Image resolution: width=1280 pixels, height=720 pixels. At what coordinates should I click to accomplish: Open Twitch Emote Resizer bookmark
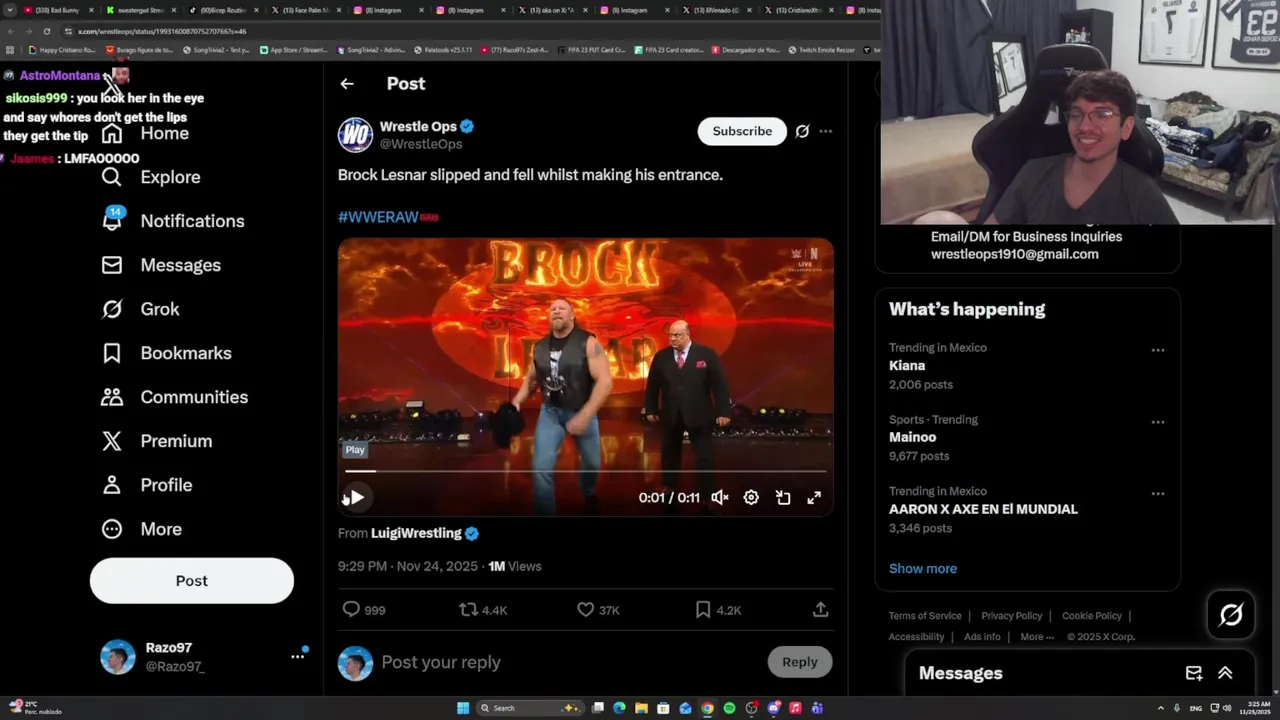[x=821, y=50]
